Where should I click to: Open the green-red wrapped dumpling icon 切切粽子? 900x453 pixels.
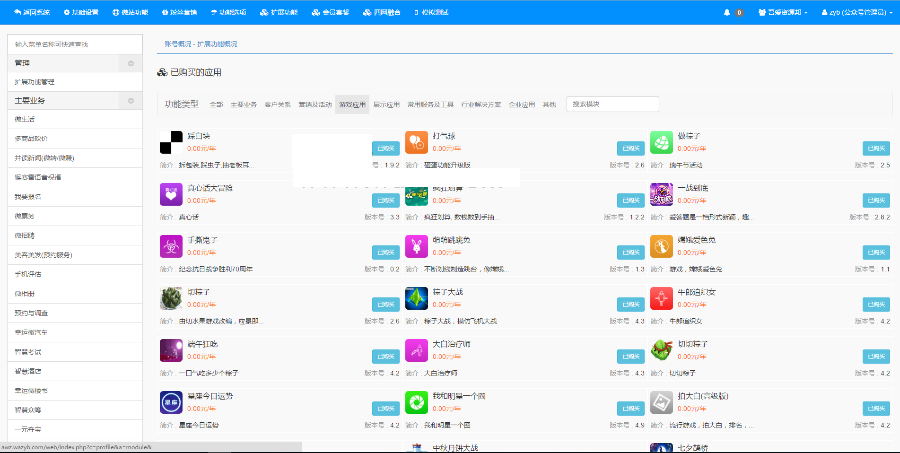pos(661,350)
